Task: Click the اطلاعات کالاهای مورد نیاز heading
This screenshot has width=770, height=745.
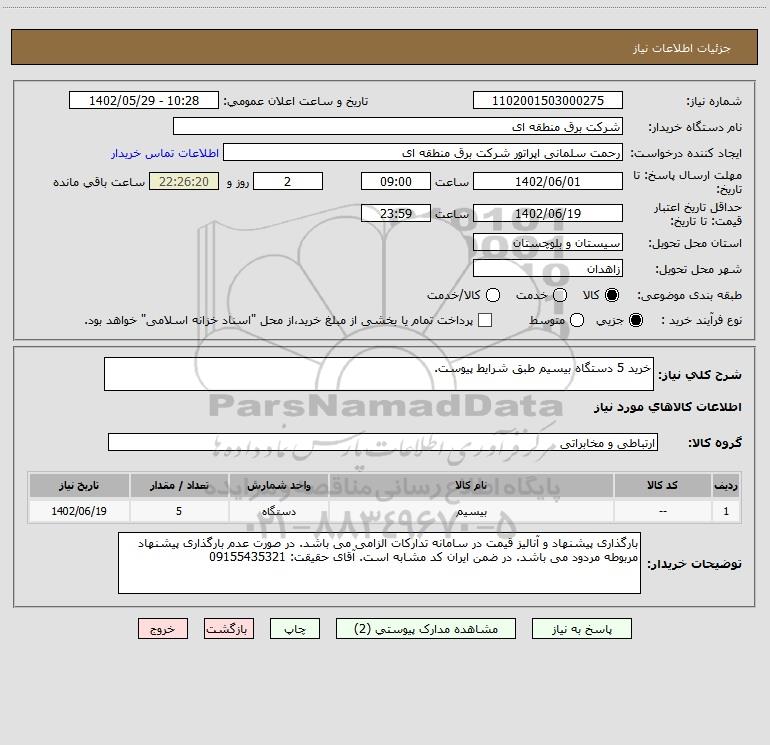Action: tap(667, 407)
